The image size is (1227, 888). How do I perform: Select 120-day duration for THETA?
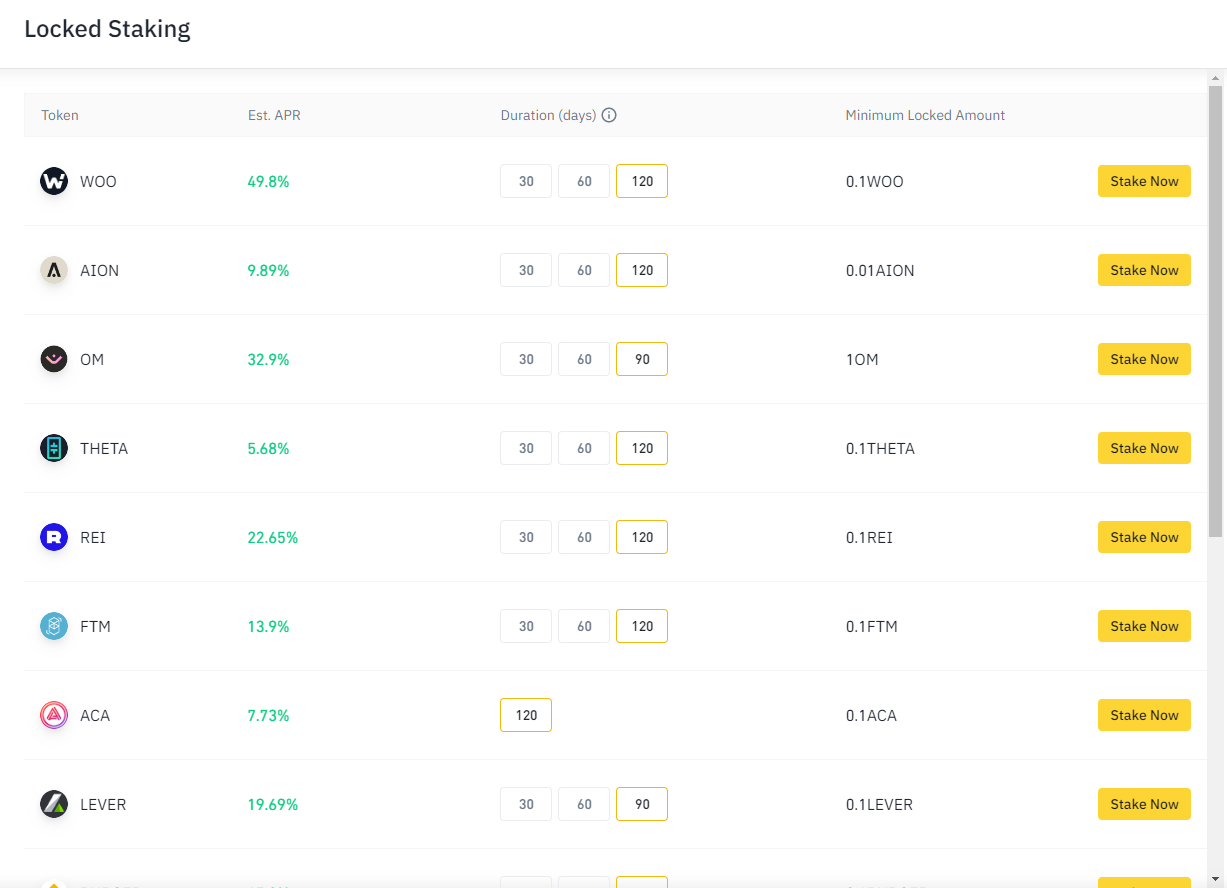click(x=642, y=448)
